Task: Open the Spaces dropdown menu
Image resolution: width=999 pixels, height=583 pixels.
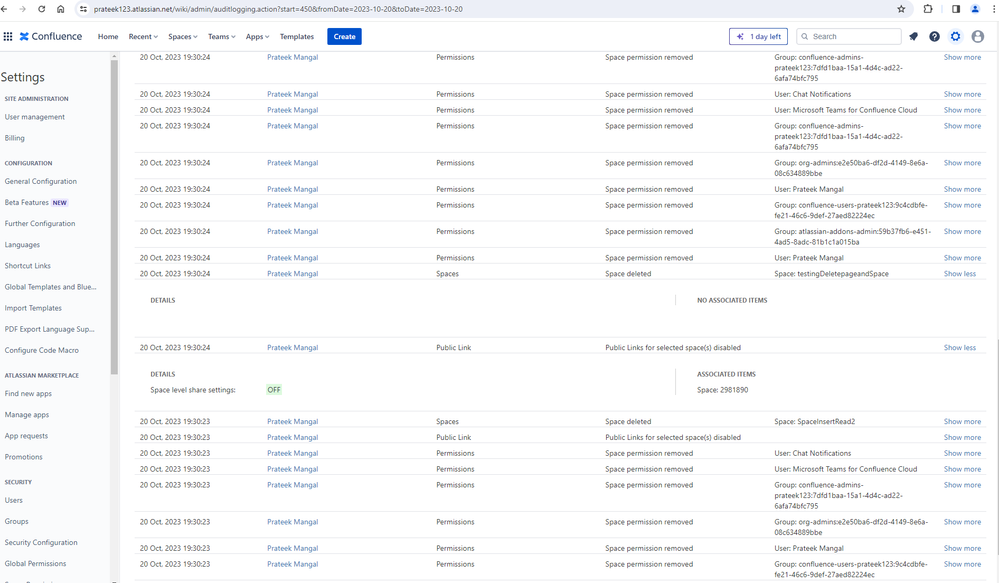Action: coord(183,36)
